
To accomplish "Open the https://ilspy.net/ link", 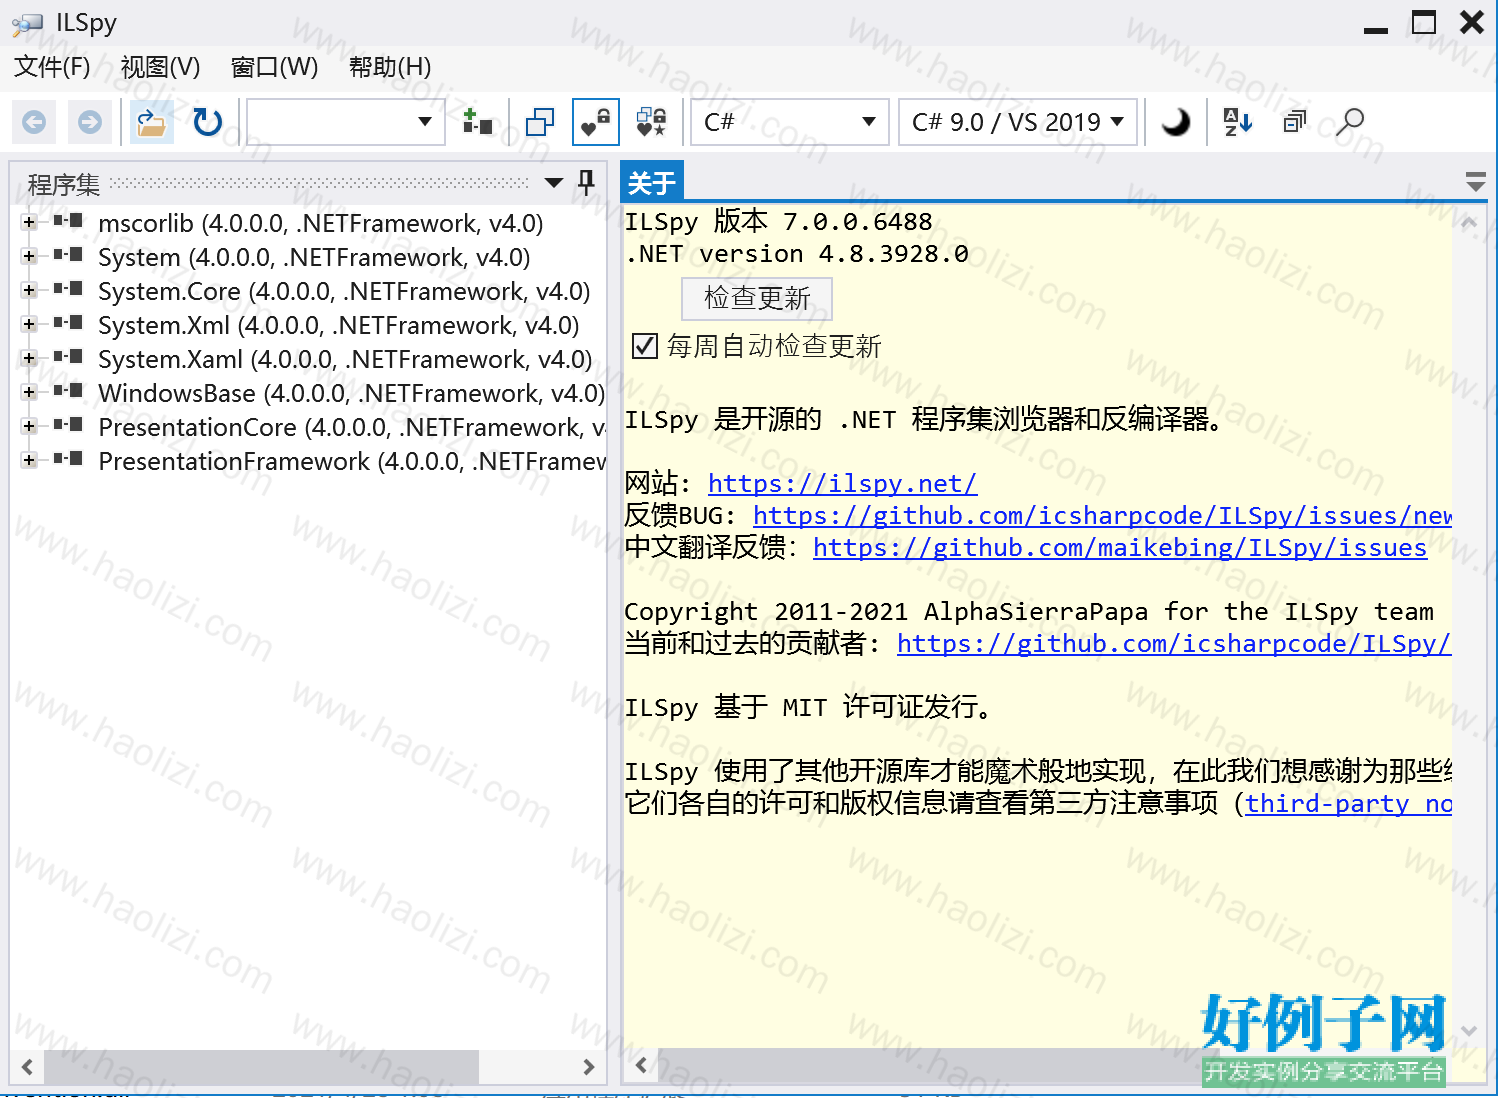I will point(842,484).
